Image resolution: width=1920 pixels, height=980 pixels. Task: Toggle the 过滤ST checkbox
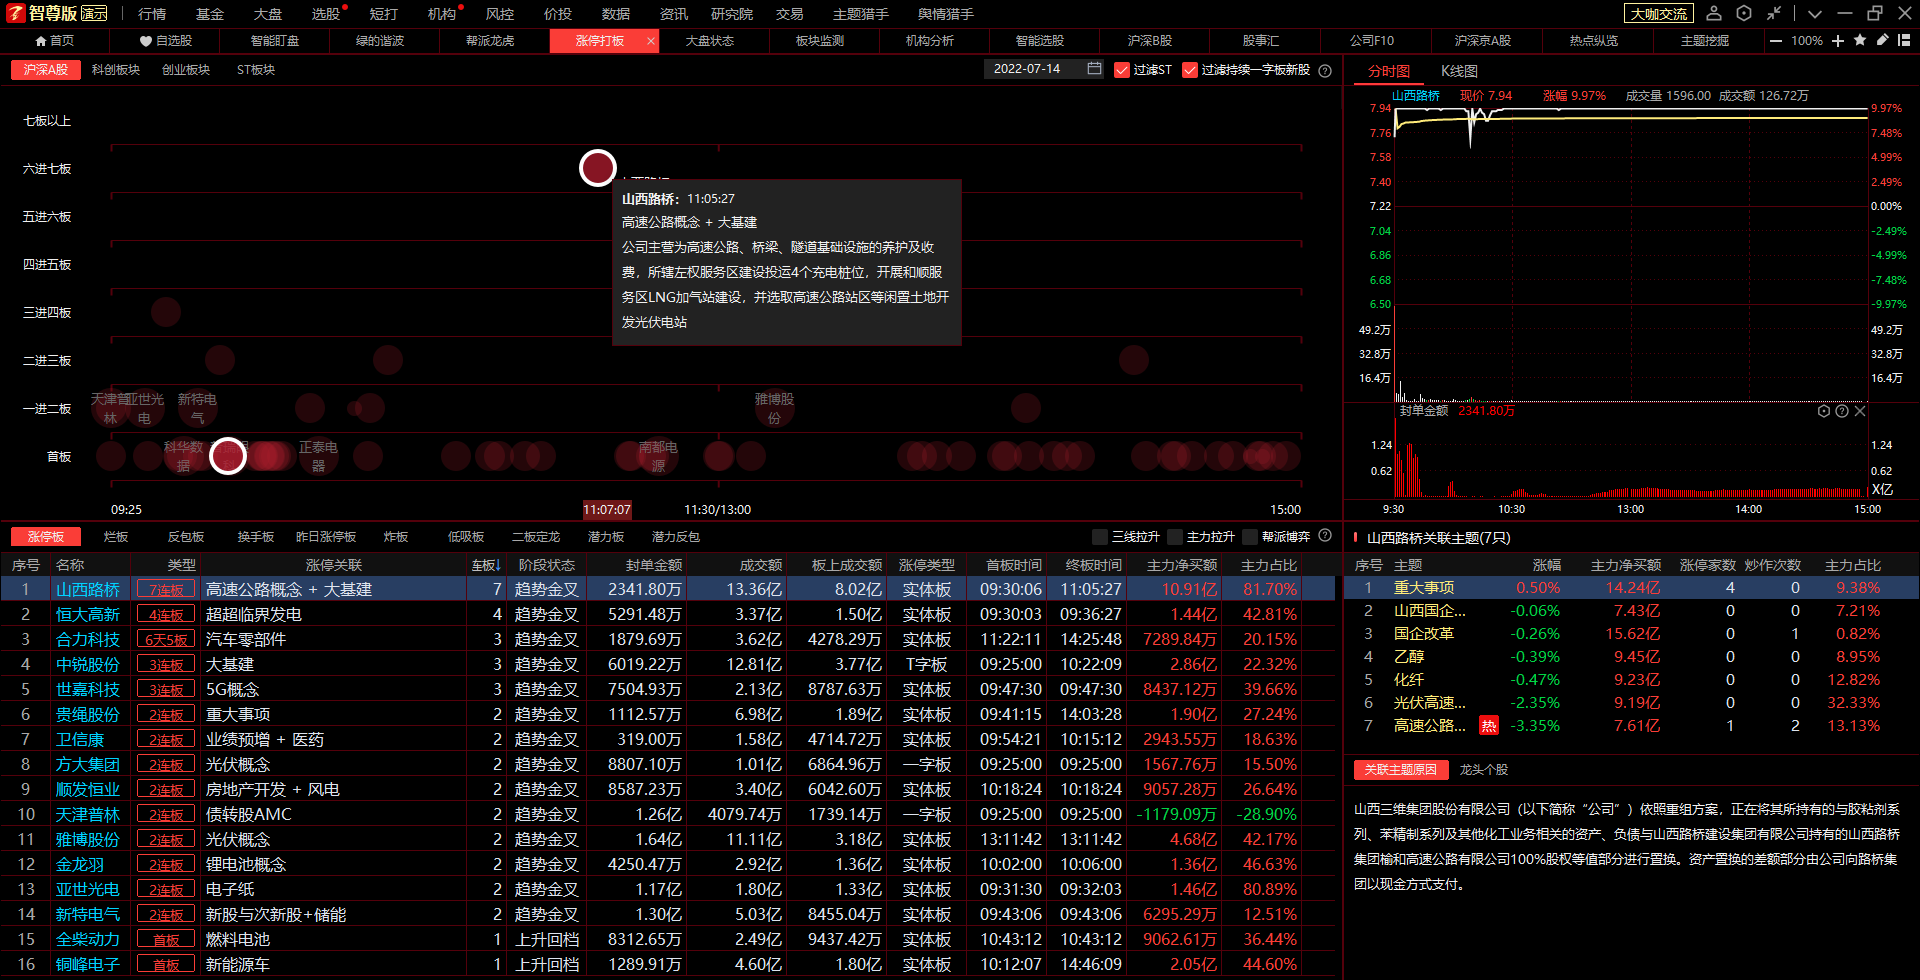click(x=1122, y=70)
